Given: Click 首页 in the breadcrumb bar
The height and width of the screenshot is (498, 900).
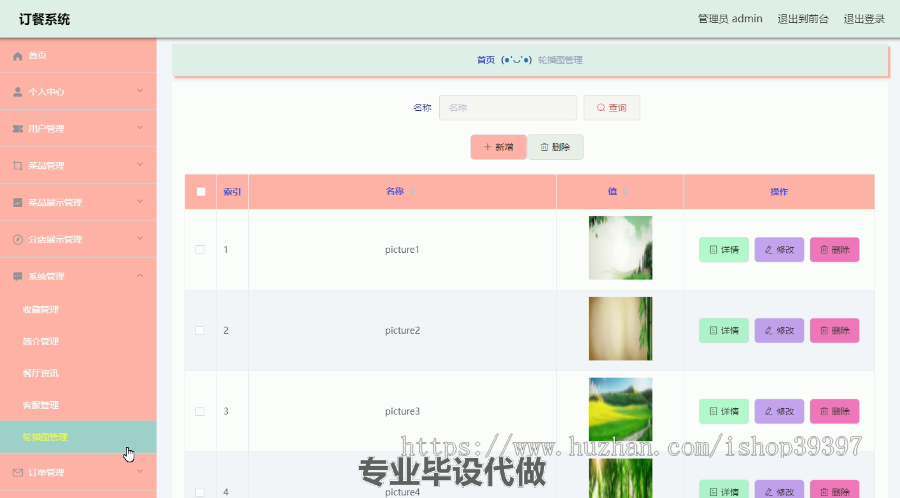Looking at the screenshot, I should click(486, 60).
